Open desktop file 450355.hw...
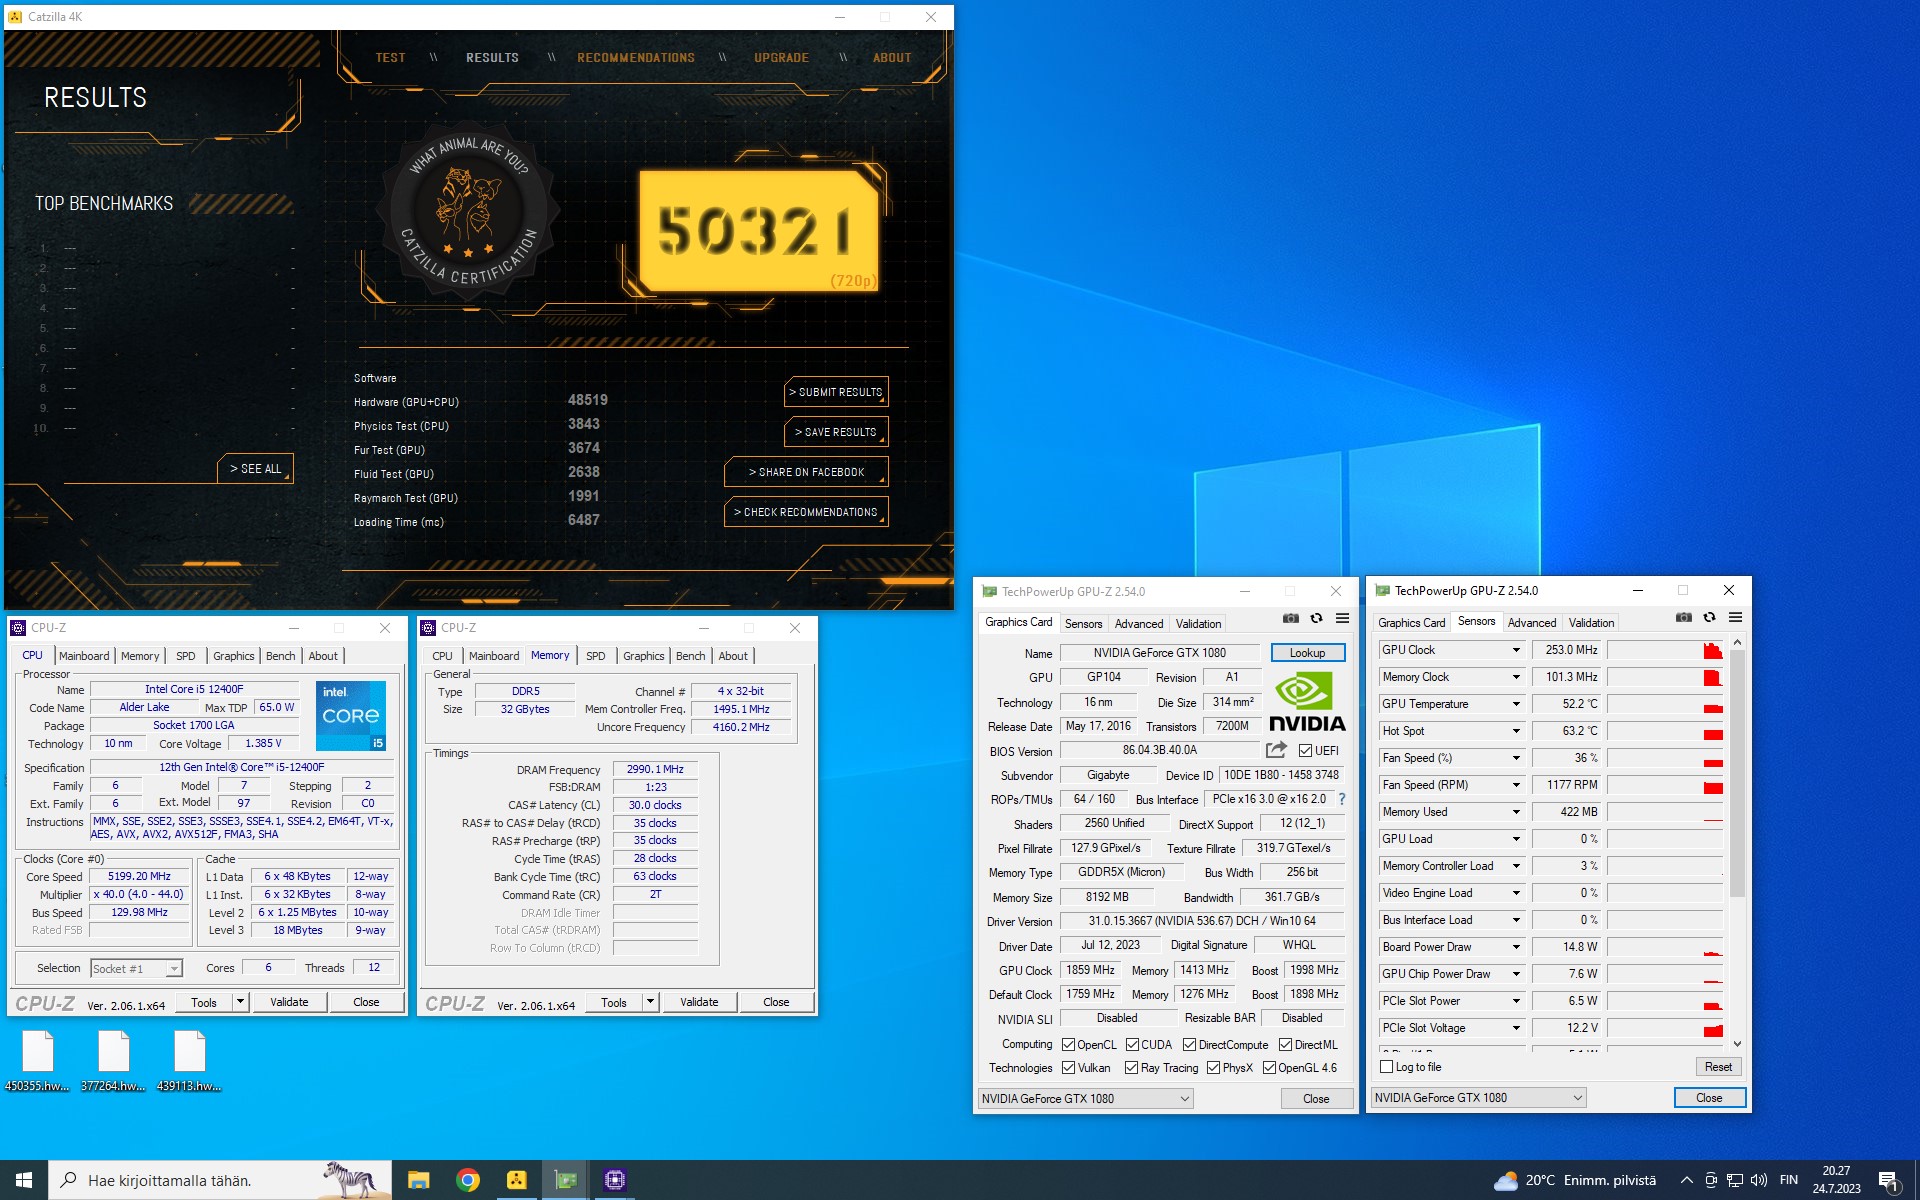This screenshot has height=1200, width=1920. pos(37,1061)
